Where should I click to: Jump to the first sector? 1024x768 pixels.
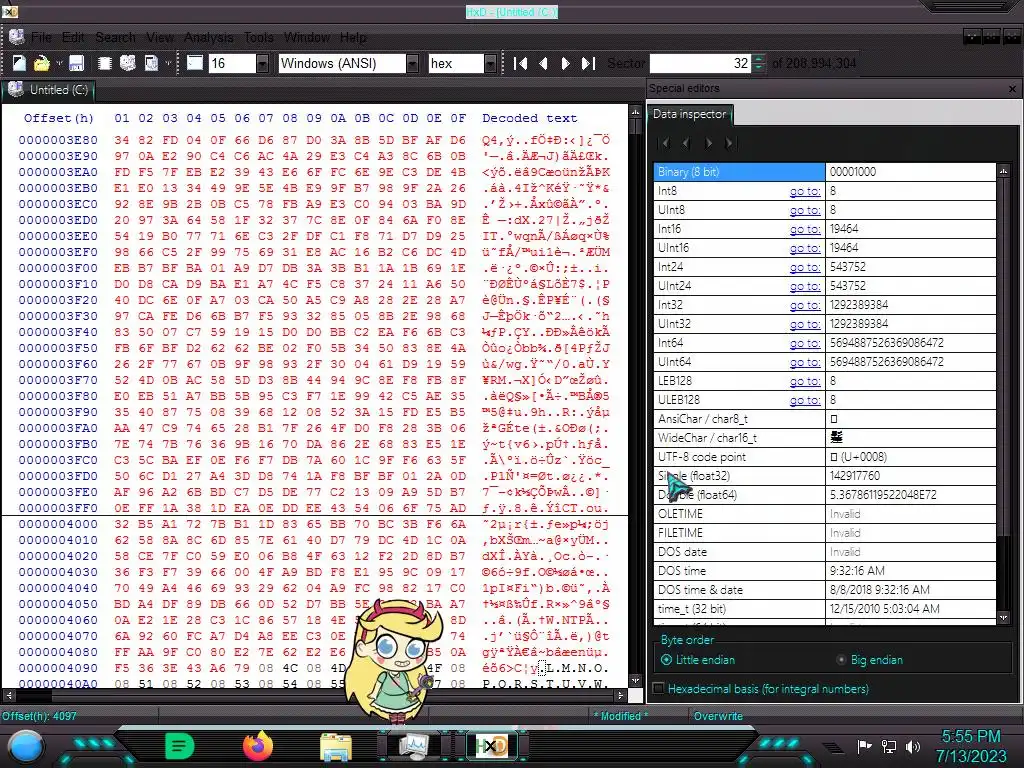pyautogui.click(x=520, y=63)
